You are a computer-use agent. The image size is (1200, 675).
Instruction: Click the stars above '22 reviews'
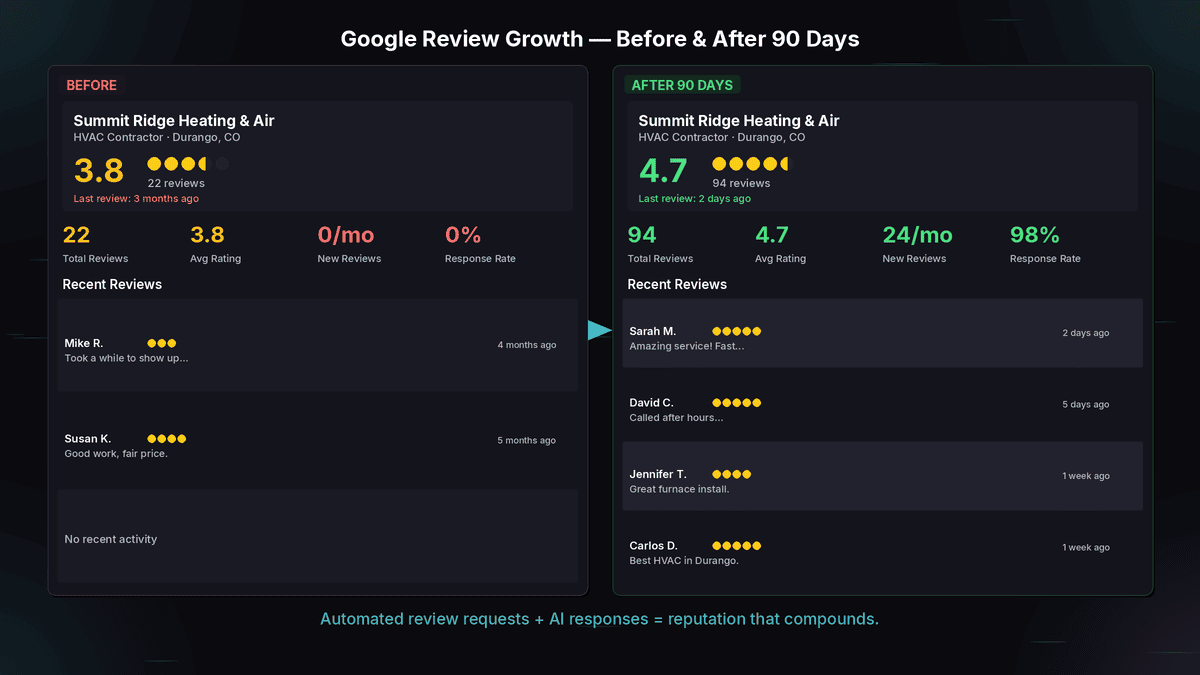188,164
